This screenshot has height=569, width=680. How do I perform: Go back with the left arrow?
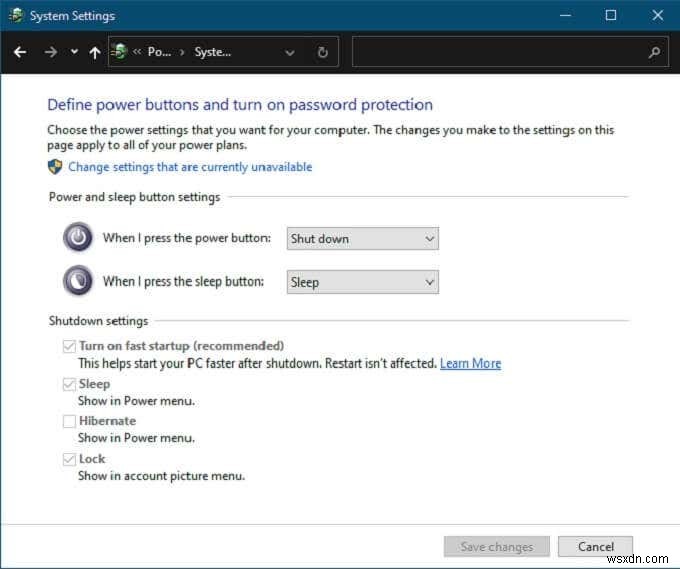tap(20, 52)
